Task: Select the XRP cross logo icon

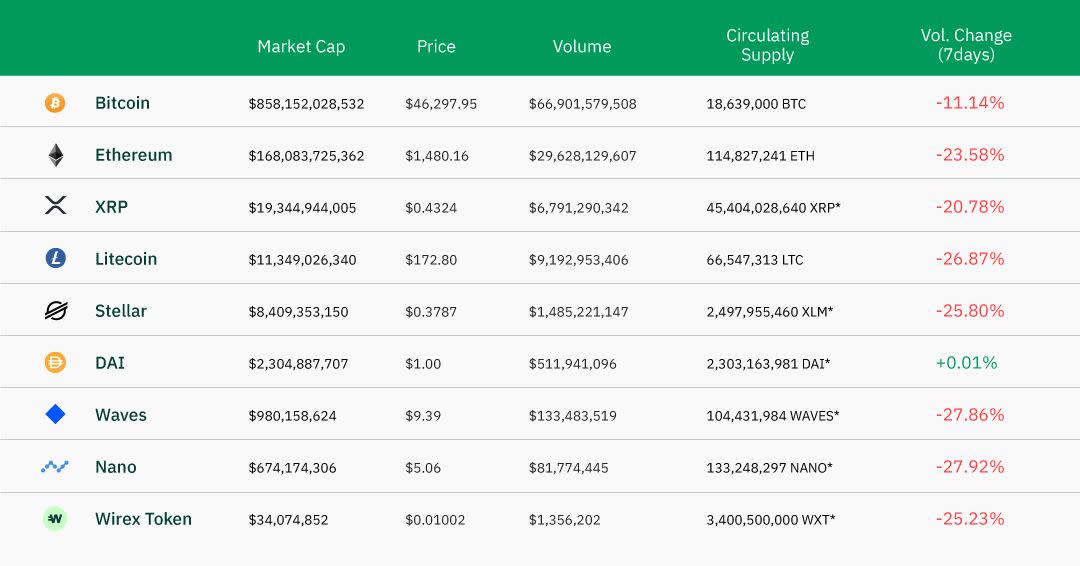Action: (55, 205)
